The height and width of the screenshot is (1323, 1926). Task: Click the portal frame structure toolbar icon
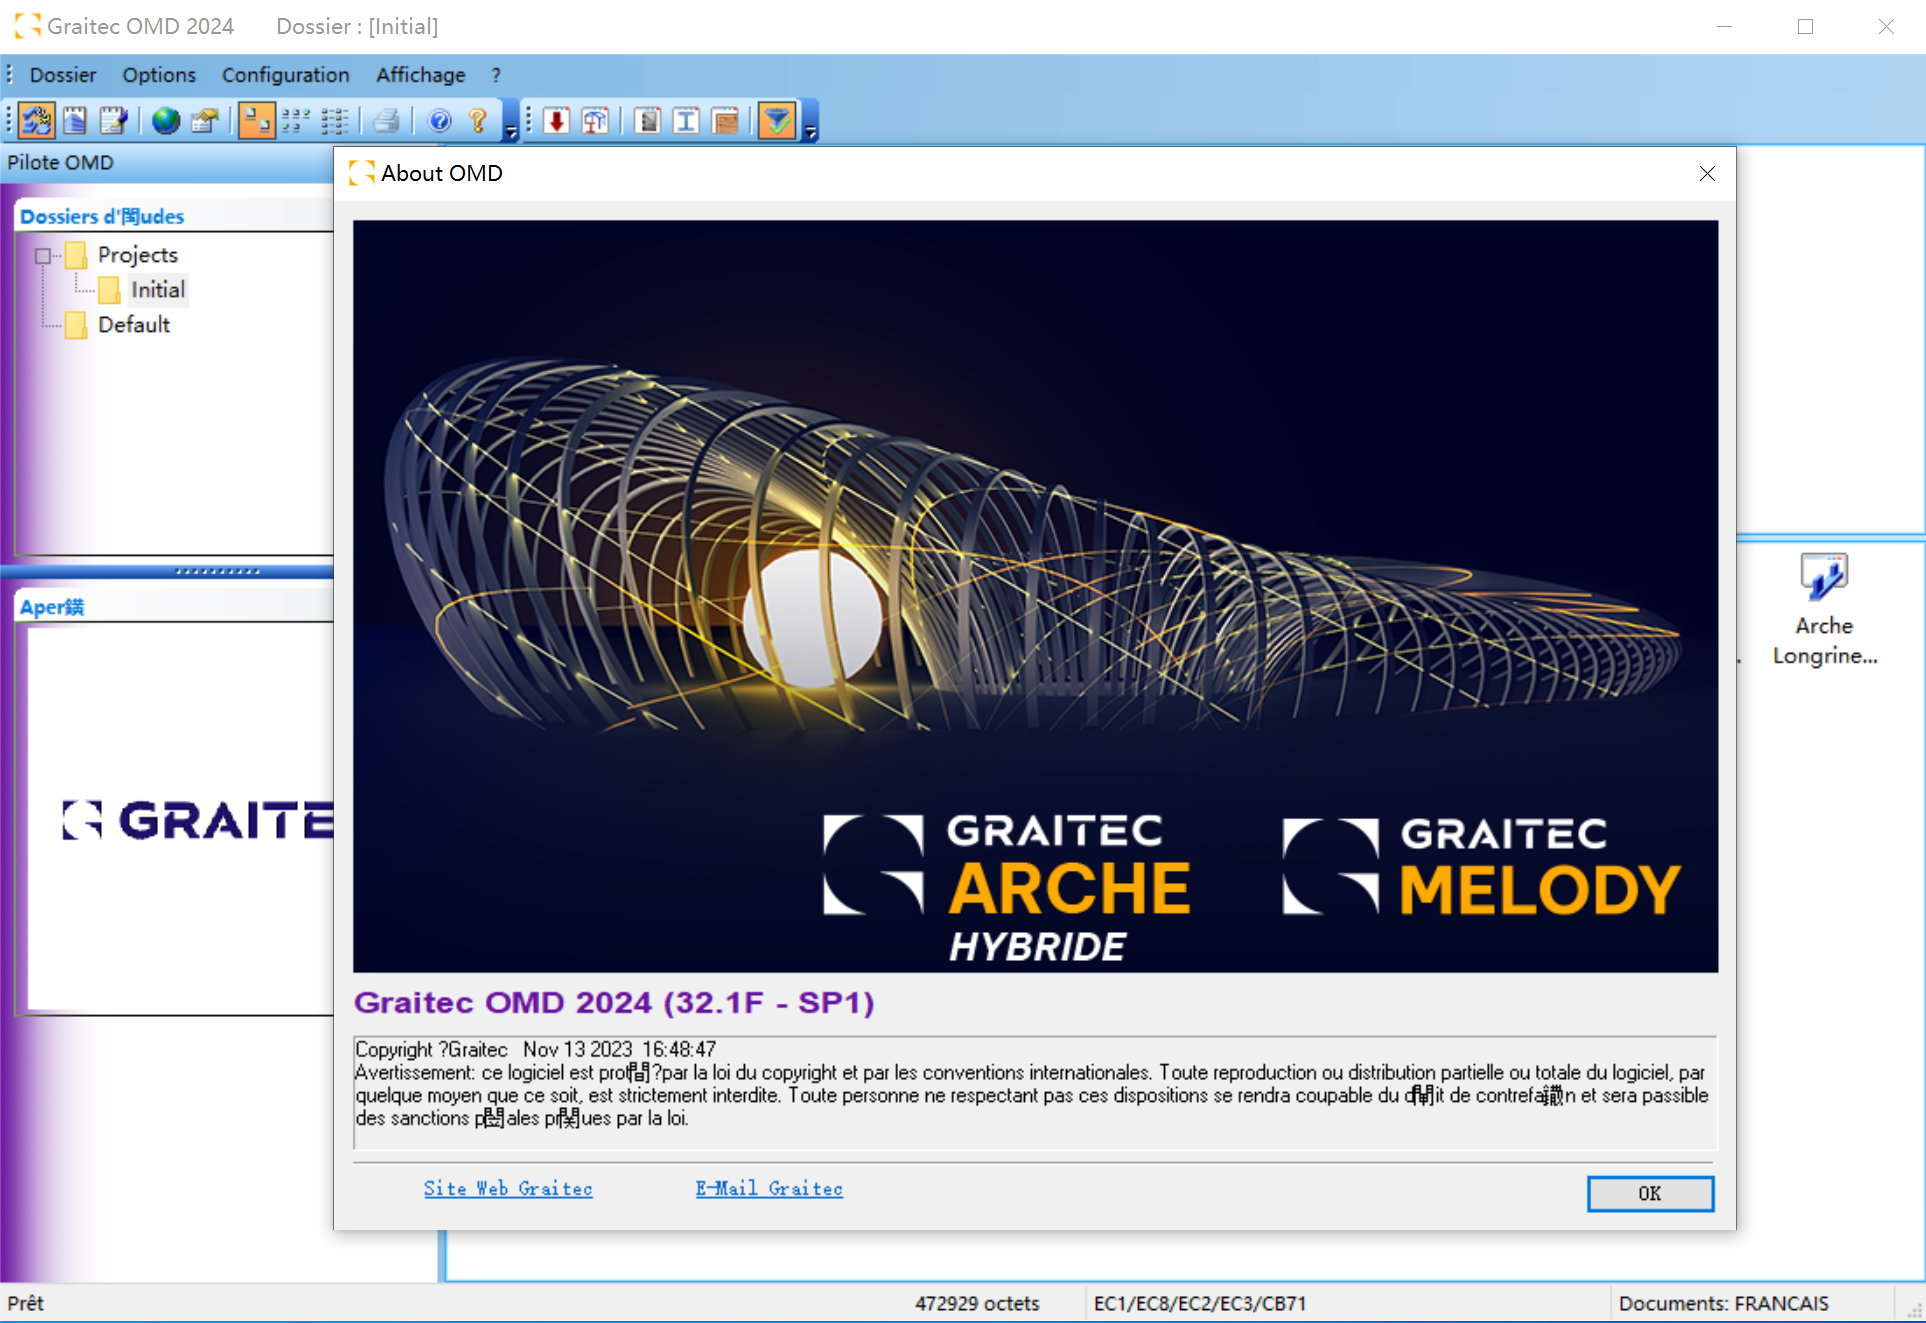(596, 121)
